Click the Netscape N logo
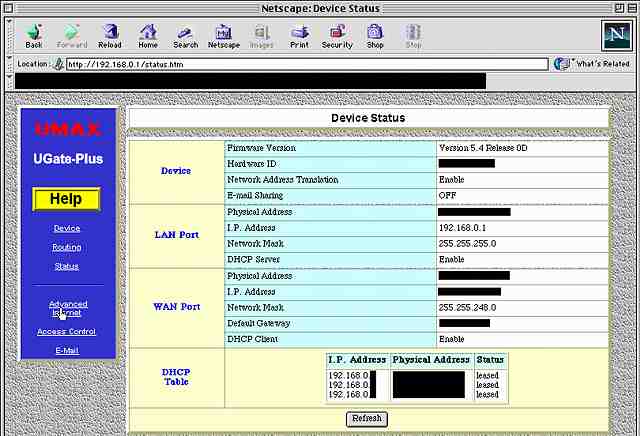Screen dimensions: 640x436 (617, 36)
